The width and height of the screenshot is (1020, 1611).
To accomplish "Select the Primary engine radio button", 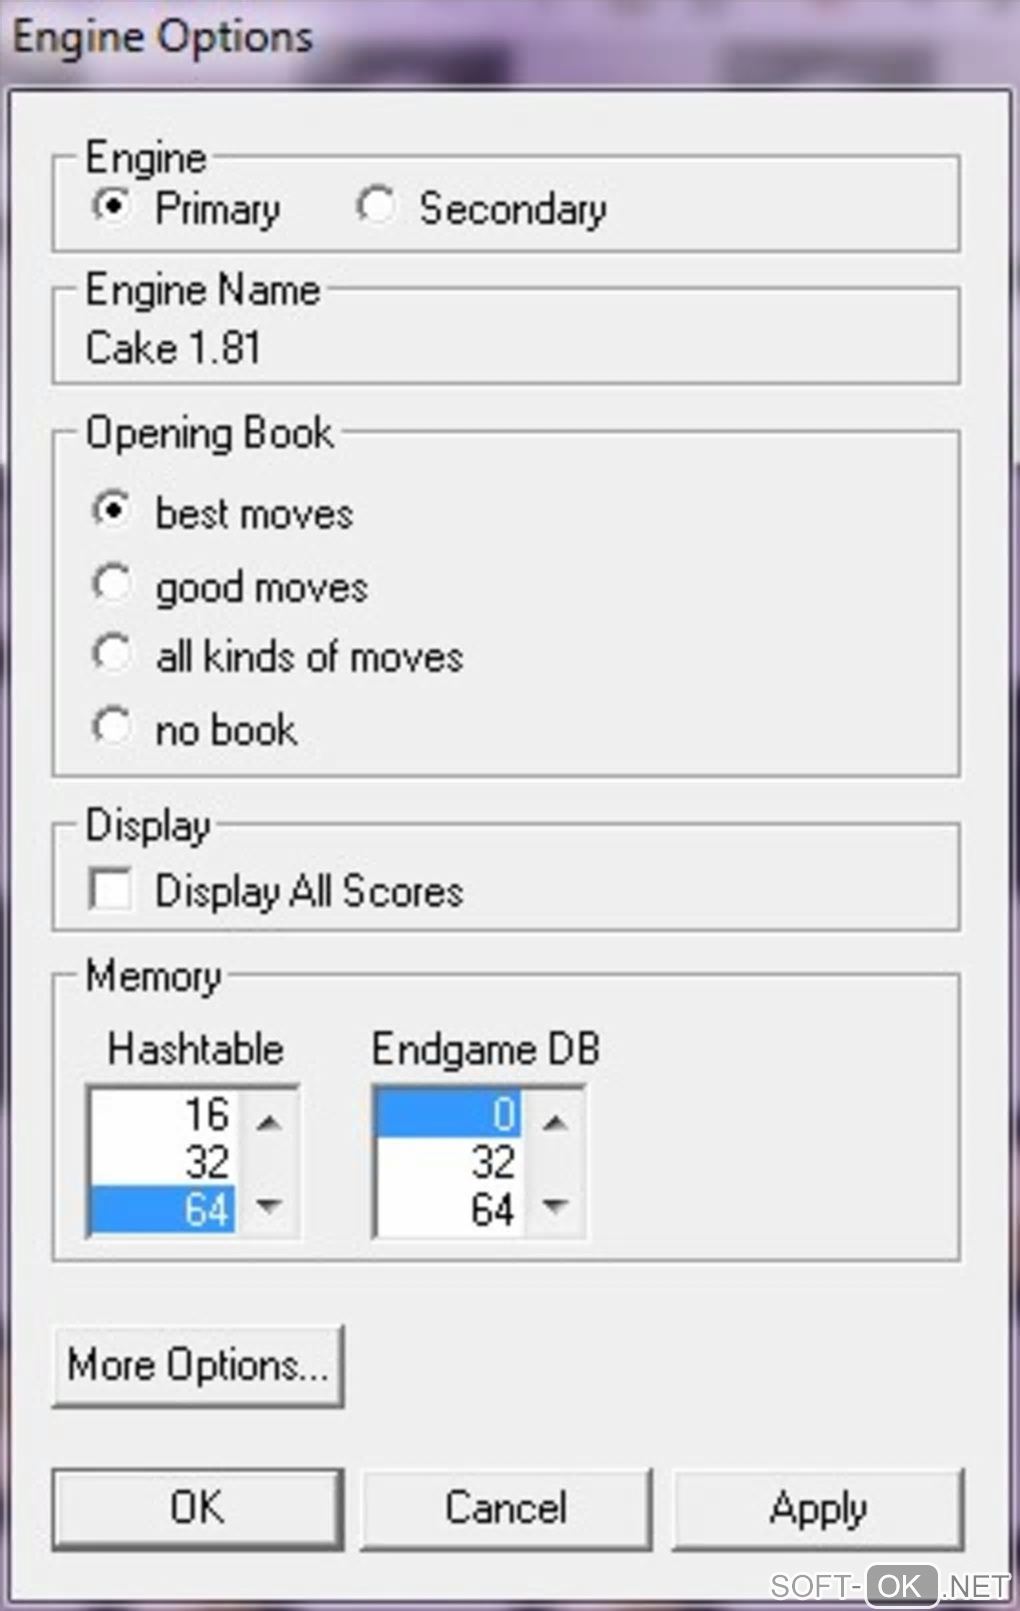I will [111, 206].
